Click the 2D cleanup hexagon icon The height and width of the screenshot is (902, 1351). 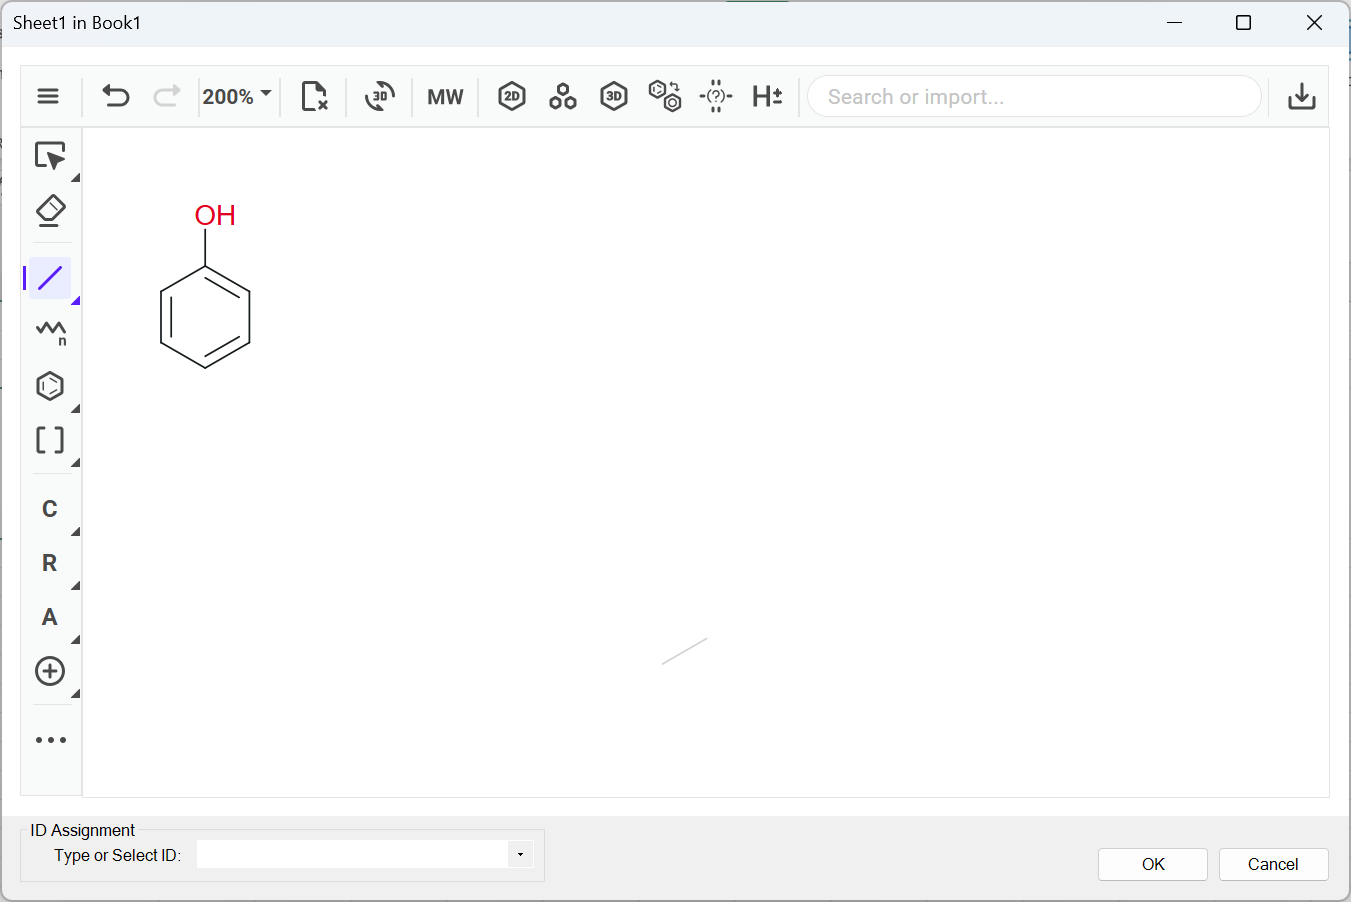click(512, 96)
